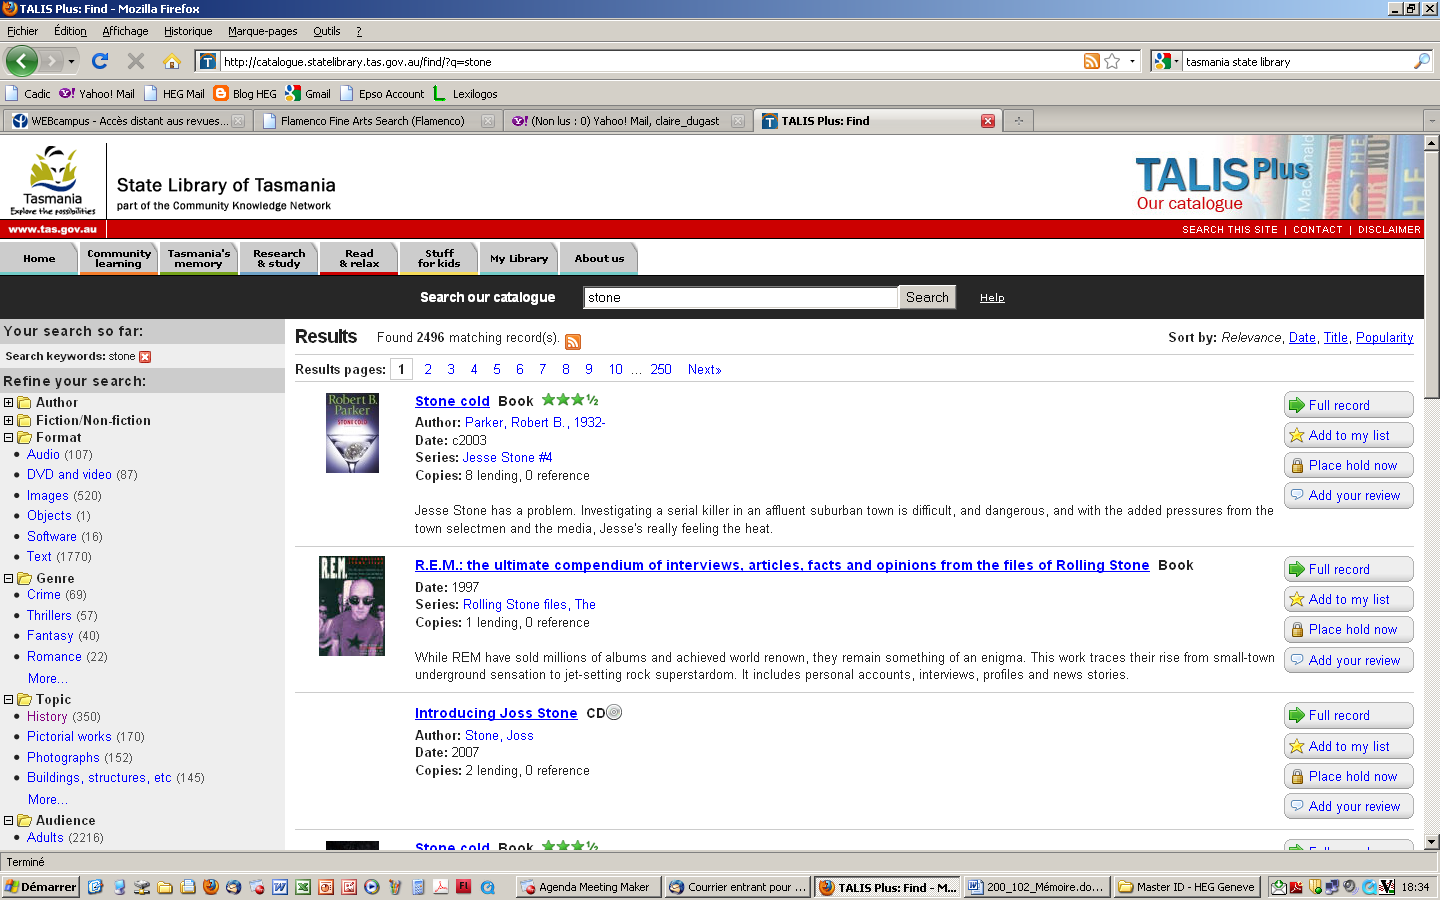The height and width of the screenshot is (900, 1440).
Task: Open the Affichage menu
Action: [x=125, y=31]
